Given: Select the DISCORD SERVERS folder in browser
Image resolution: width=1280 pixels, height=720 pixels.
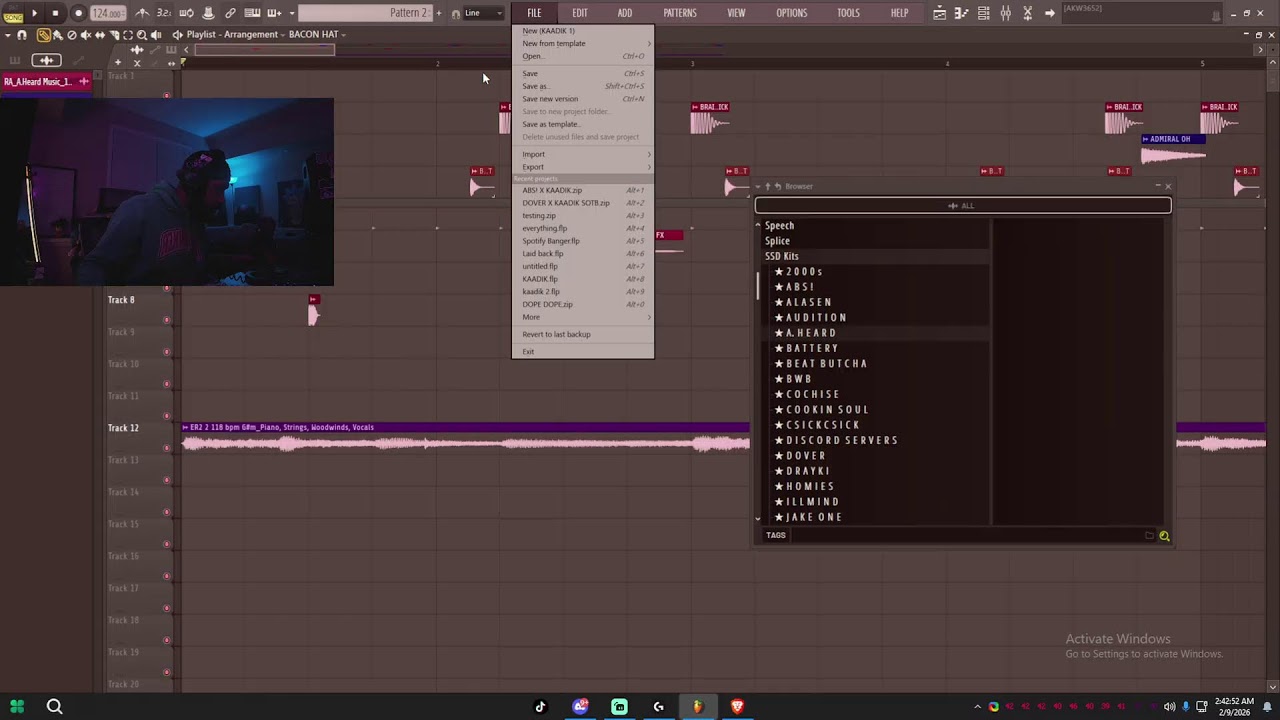Looking at the screenshot, I should (841, 440).
